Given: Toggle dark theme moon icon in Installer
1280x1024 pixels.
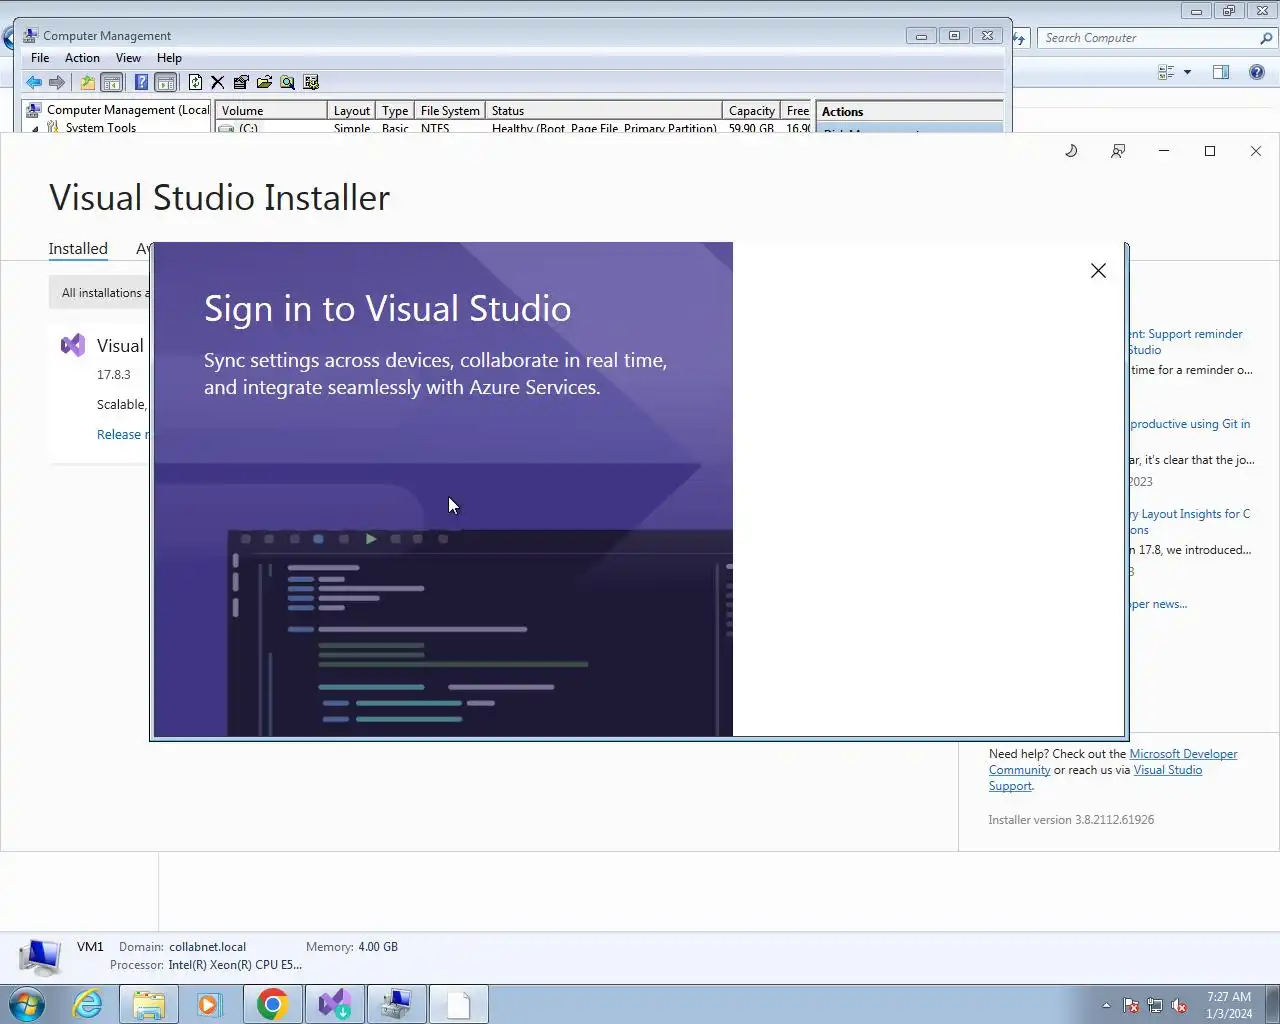Looking at the screenshot, I should [x=1071, y=151].
